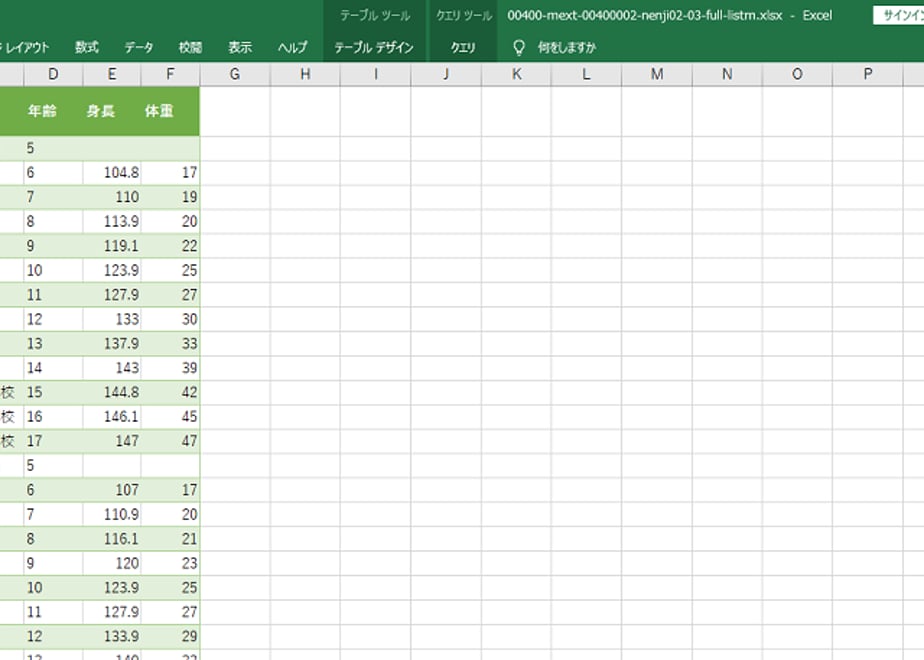Select column E header
This screenshot has height=660, width=924.
(x=111, y=74)
